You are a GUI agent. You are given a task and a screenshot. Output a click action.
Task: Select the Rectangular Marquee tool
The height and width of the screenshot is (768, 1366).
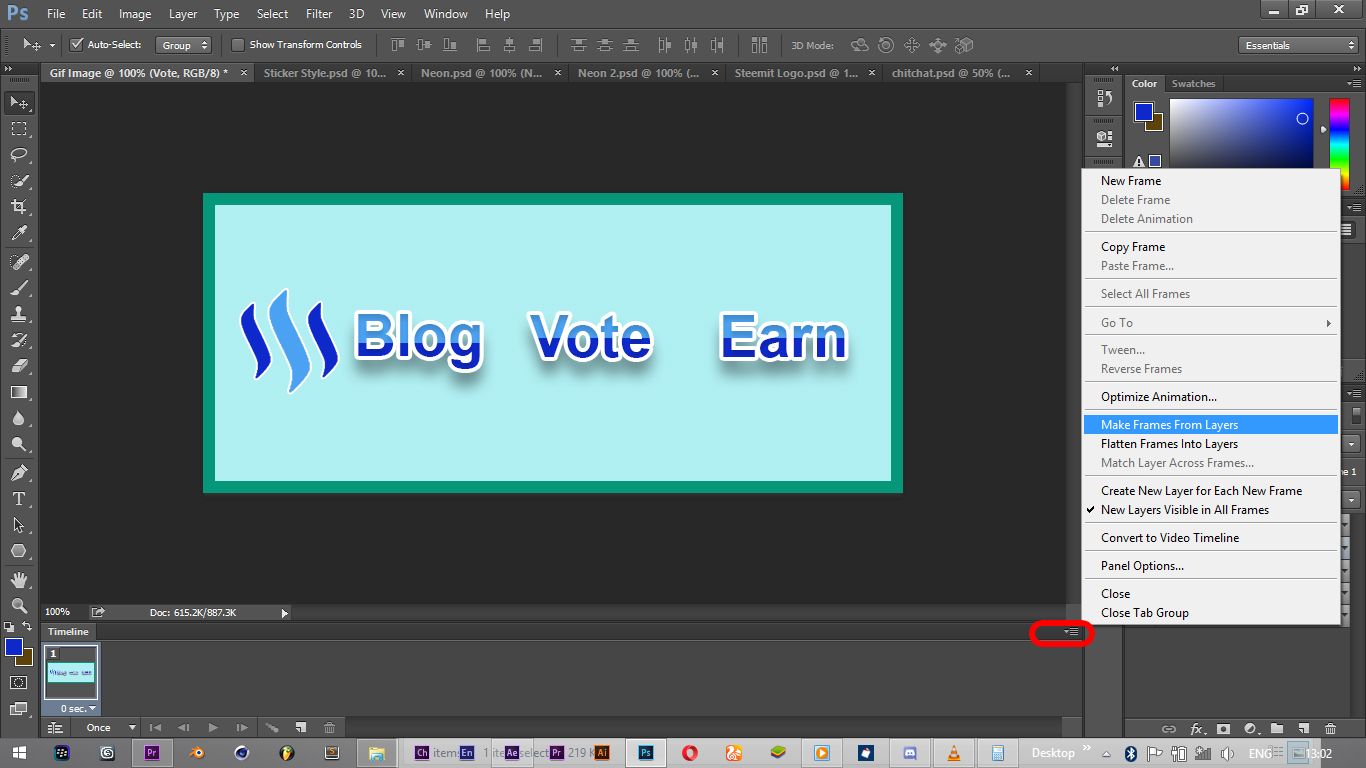(19, 129)
